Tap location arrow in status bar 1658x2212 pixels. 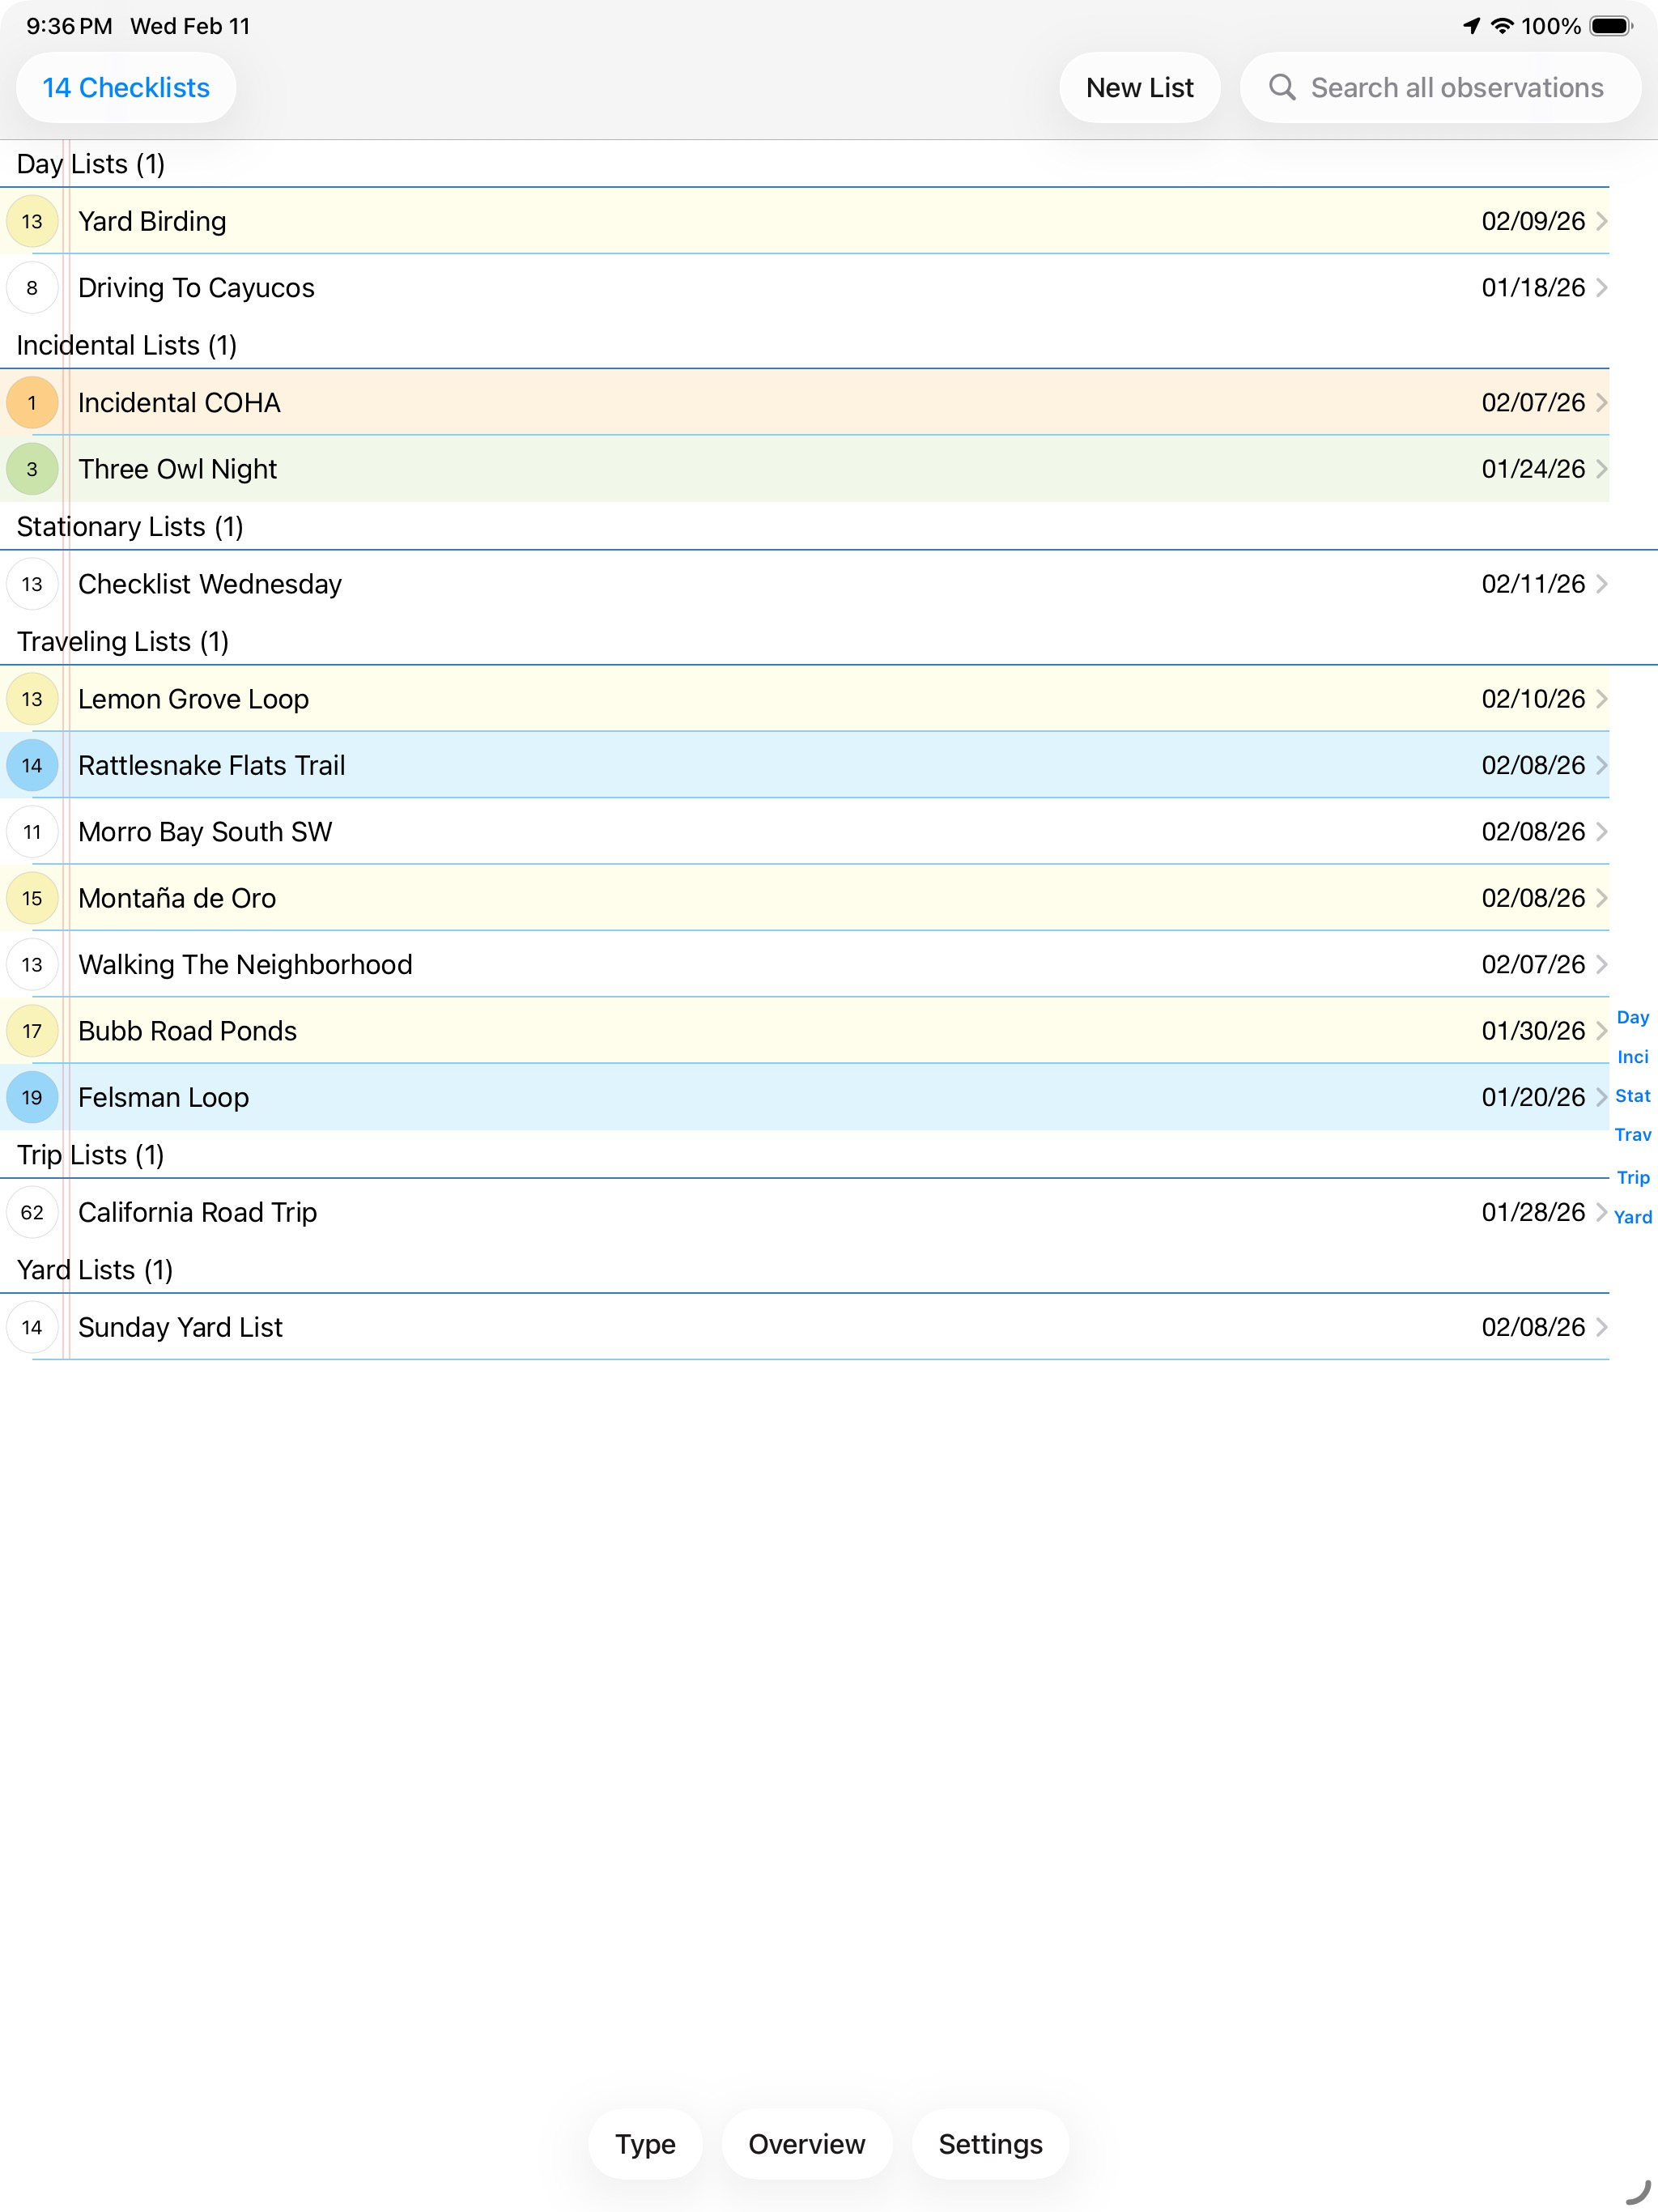[1471, 26]
